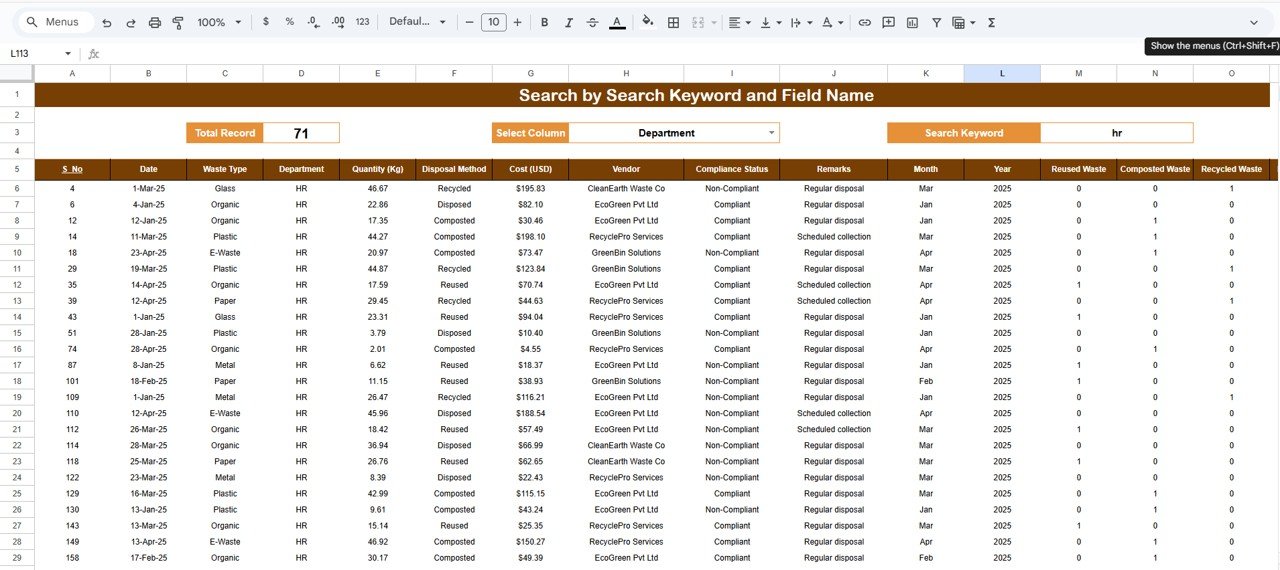Add a comment using the comment icon
The width and height of the screenshot is (1280, 570).
[888, 22]
